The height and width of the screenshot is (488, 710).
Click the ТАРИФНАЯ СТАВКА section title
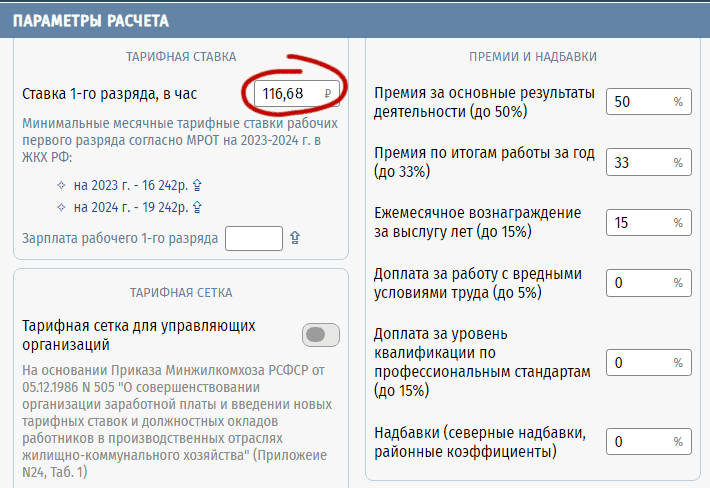tap(181, 57)
